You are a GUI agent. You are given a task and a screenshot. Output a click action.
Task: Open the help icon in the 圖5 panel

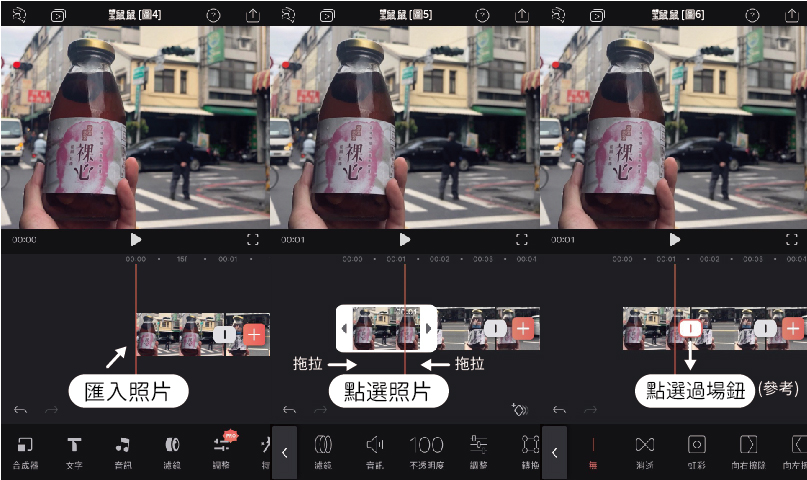pos(482,15)
